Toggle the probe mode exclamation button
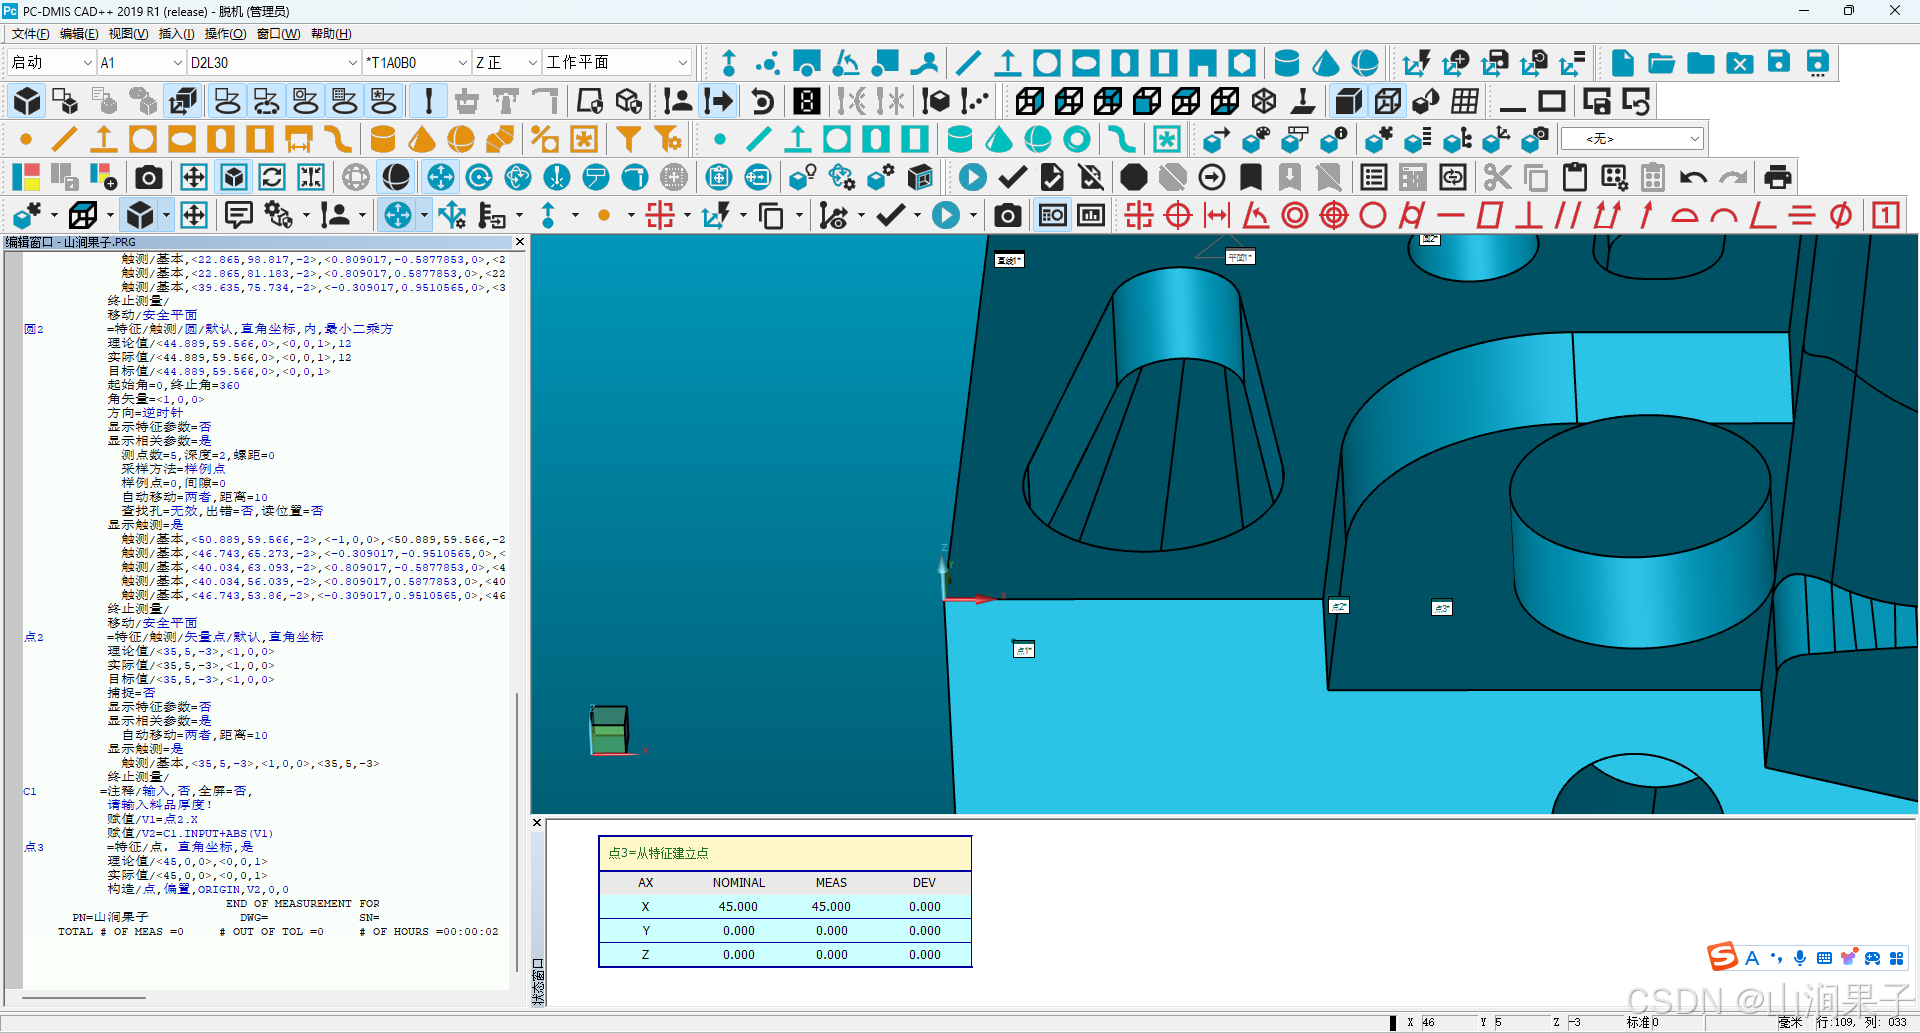This screenshot has height=1033, width=1920. click(428, 101)
